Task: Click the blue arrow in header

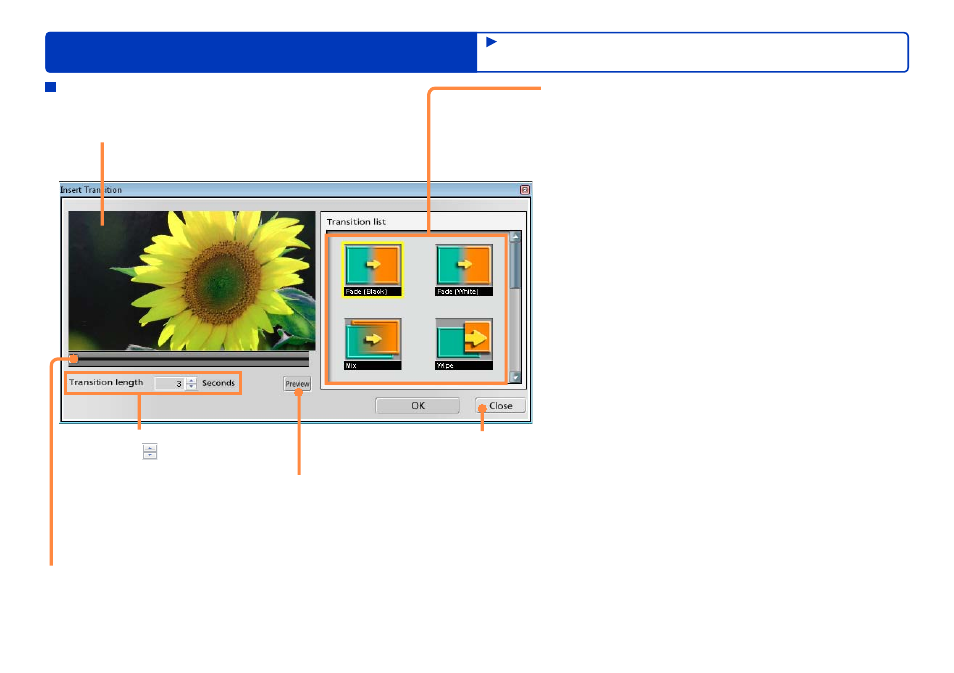Action: pyautogui.click(x=492, y=42)
